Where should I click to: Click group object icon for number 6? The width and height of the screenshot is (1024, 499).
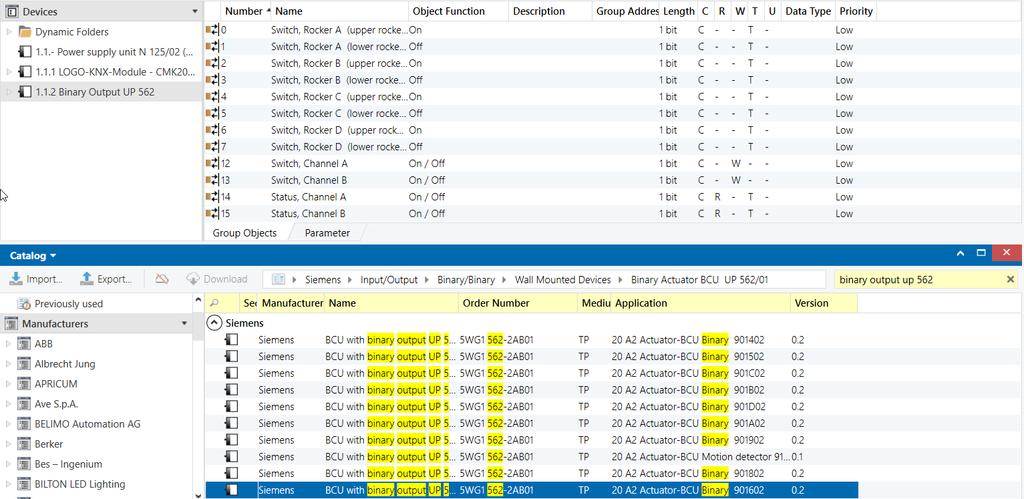pos(212,130)
